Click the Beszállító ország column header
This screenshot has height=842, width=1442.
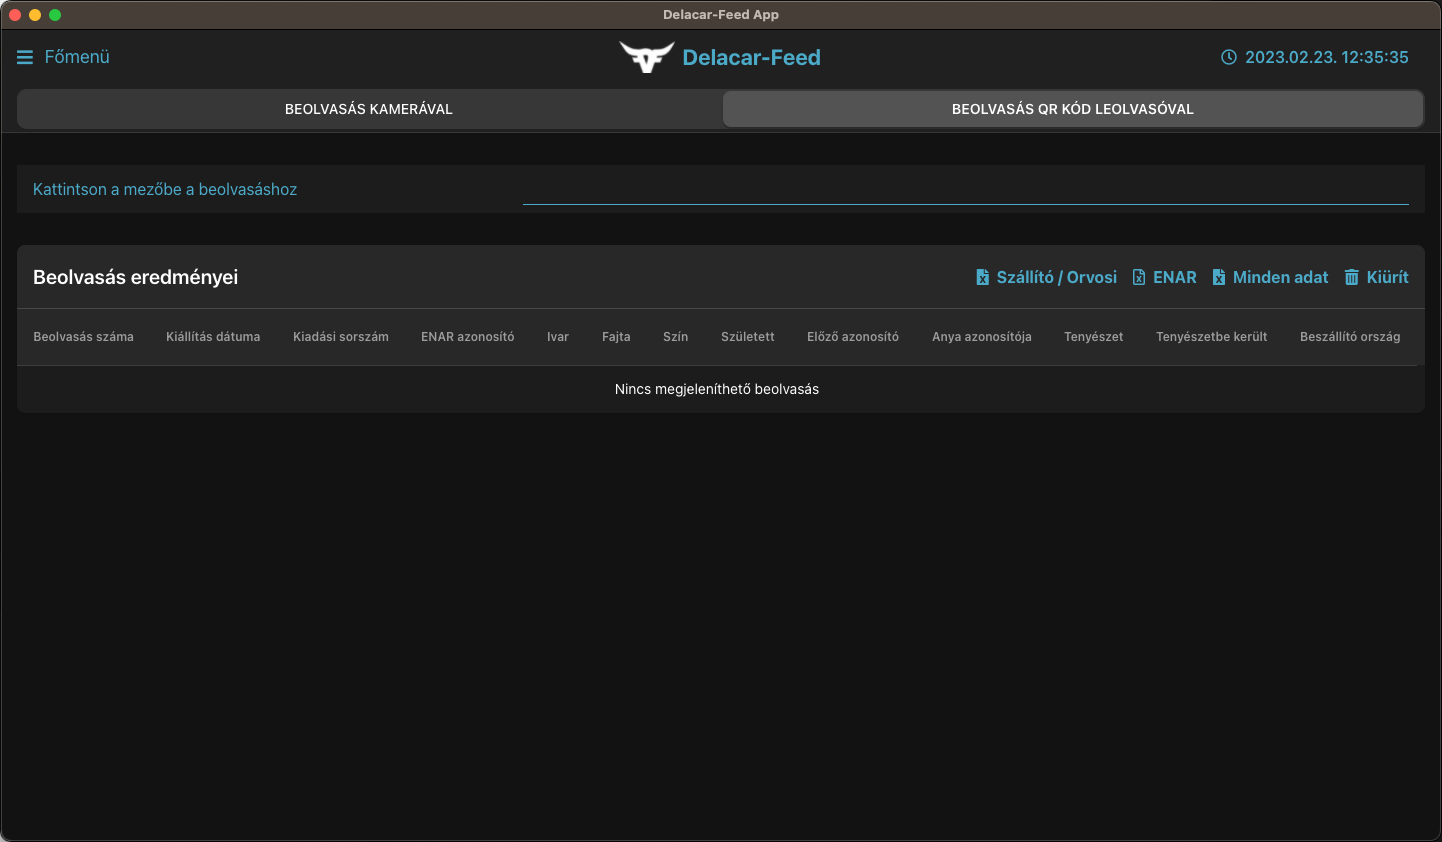1350,337
